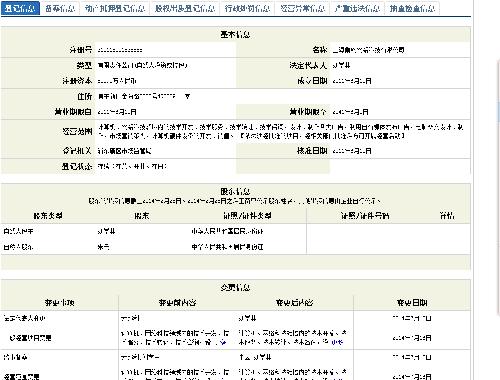The width and height of the screenshot is (500, 380).
Task: Click the company name value beside 名称
Action: click(369, 50)
